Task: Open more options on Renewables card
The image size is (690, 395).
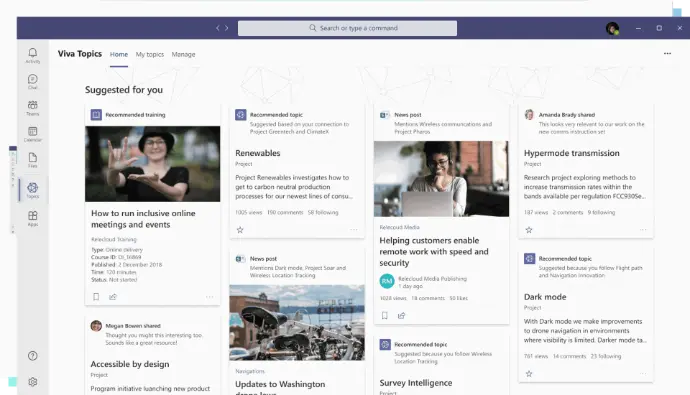Action: tap(354, 230)
